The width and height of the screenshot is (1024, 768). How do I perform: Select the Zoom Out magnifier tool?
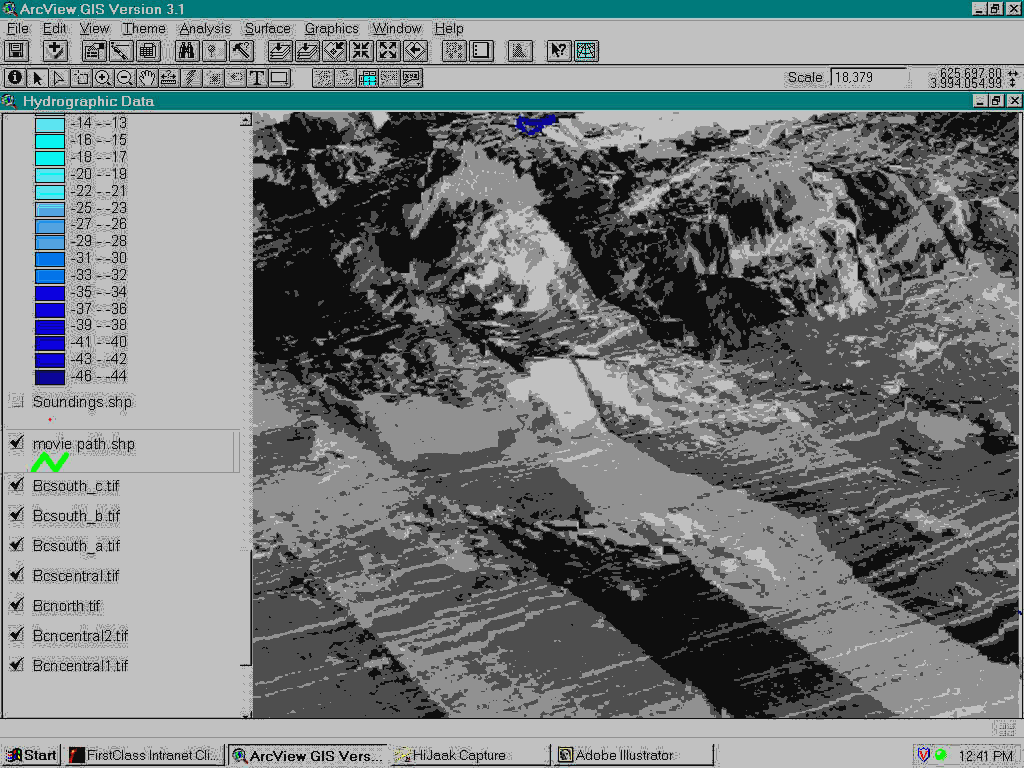click(x=125, y=78)
